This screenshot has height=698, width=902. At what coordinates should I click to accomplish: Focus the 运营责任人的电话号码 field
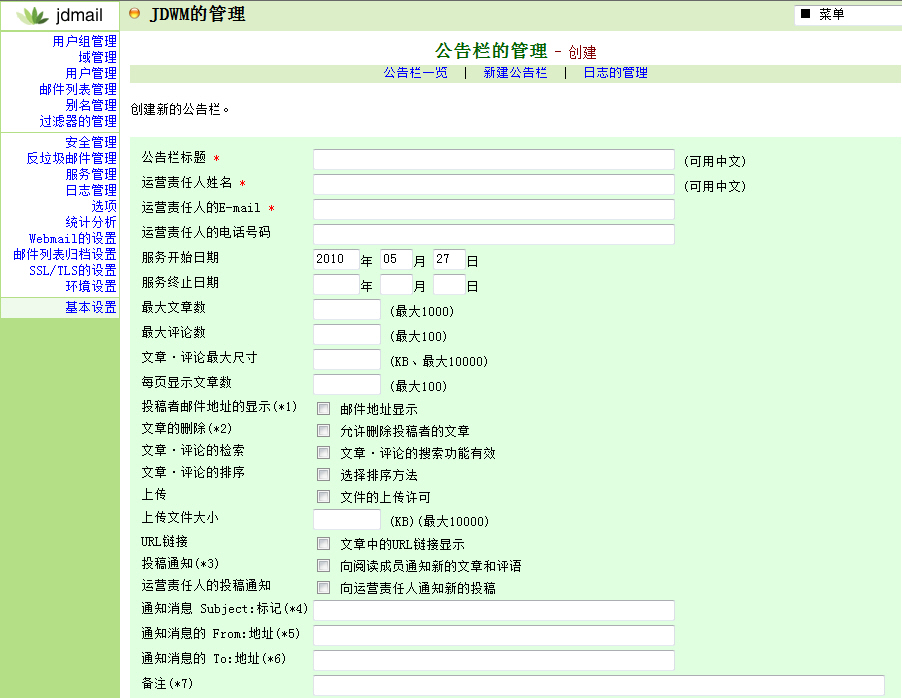click(x=494, y=234)
